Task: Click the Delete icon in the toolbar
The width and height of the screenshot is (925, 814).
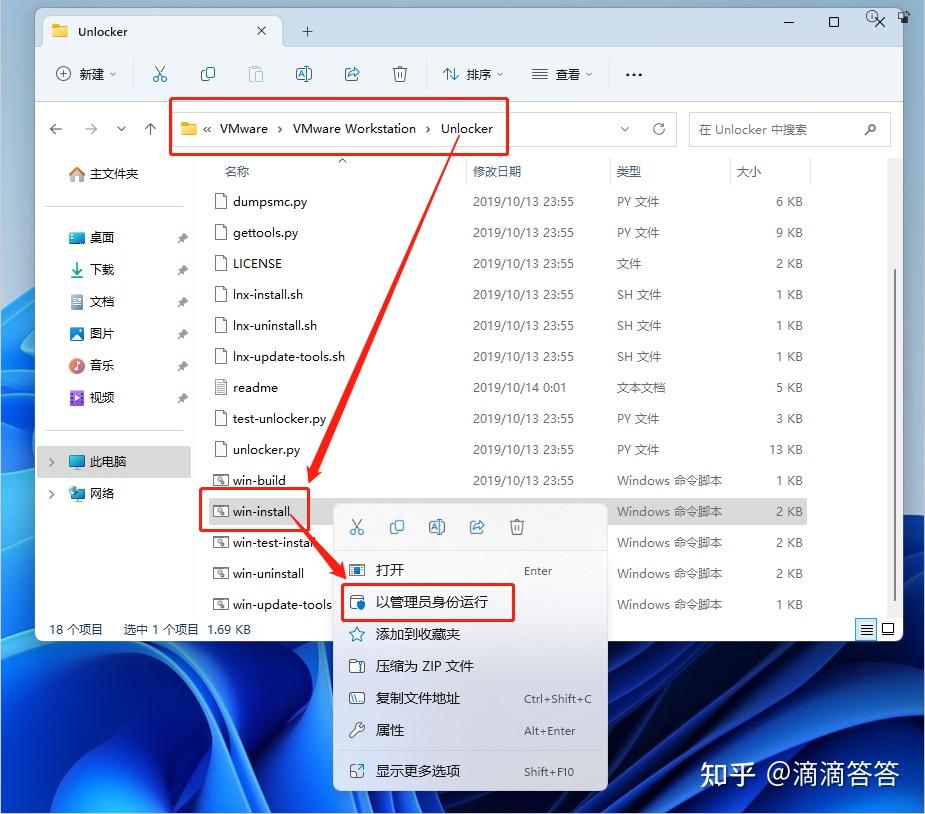Action: pos(400,74)
